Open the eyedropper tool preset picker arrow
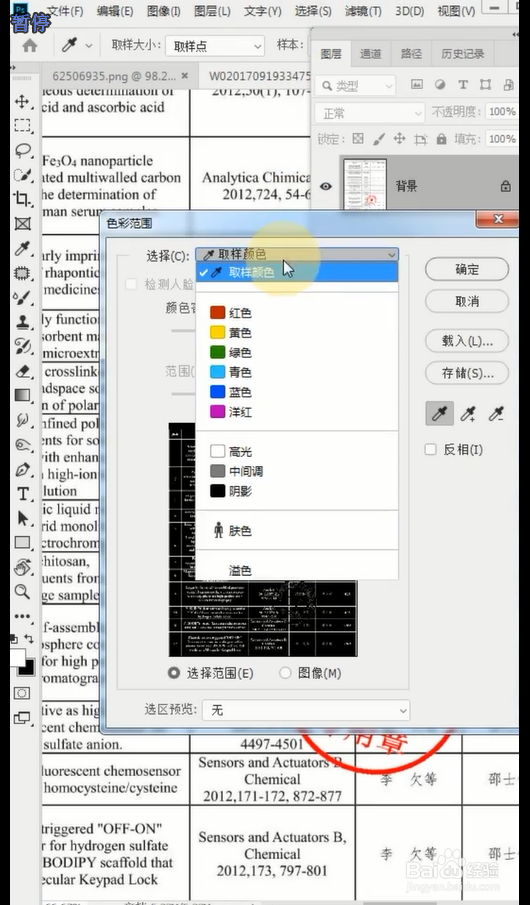 click(89, 45)
